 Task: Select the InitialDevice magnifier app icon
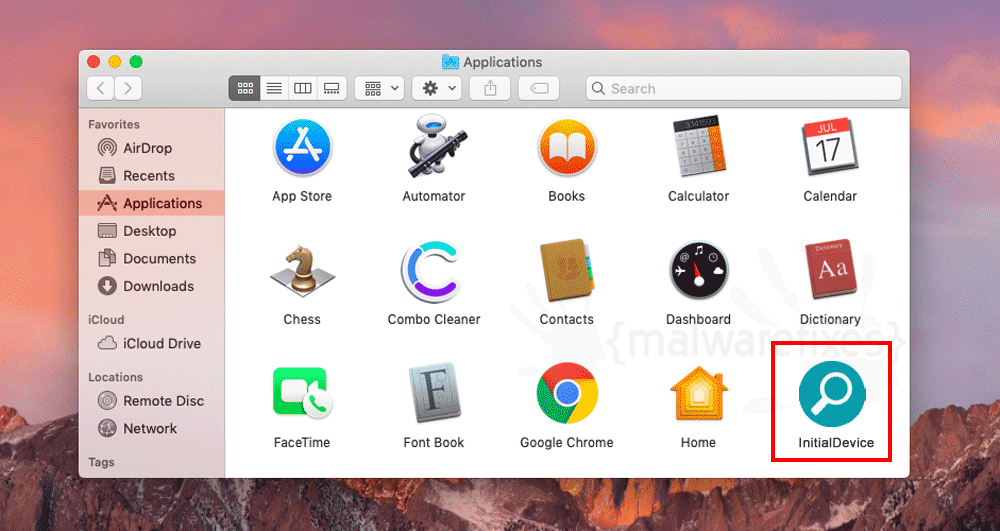tap(832, 394)
